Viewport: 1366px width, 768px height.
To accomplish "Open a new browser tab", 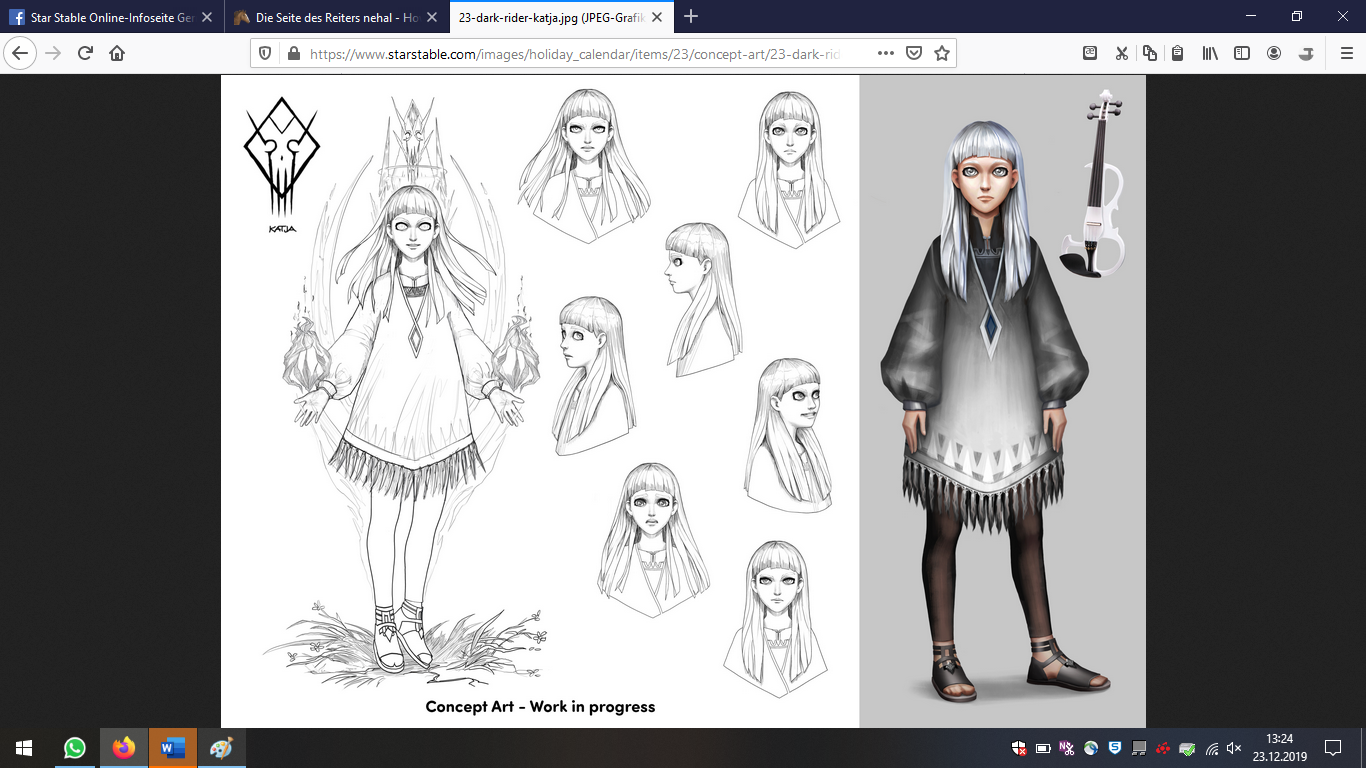I will pyautogui.click(x=691, y=16).
